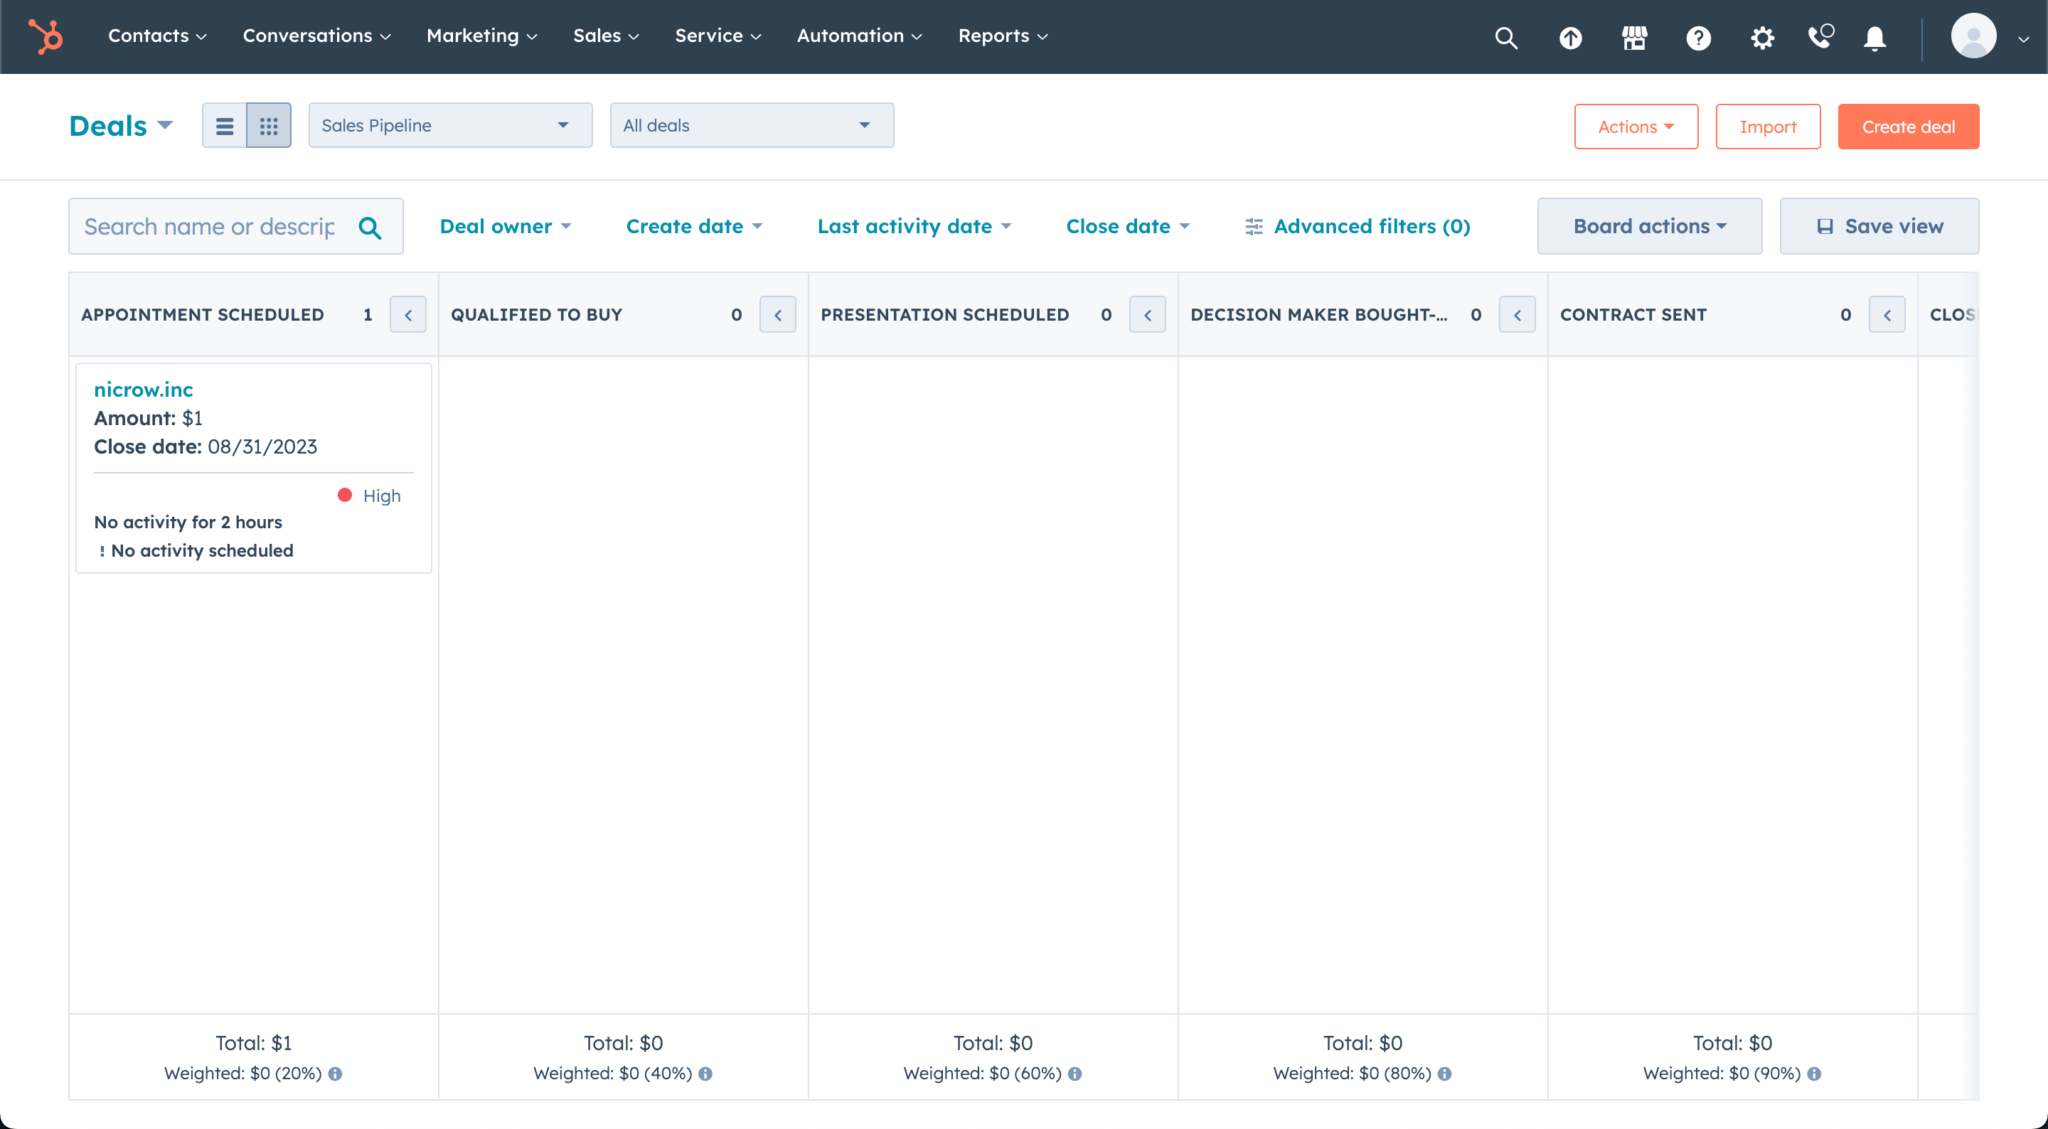This screenshot has height=1129, width=2048.
Task: Open the Sales Pipeline dropdown
Action: click(x=449, y=125)
